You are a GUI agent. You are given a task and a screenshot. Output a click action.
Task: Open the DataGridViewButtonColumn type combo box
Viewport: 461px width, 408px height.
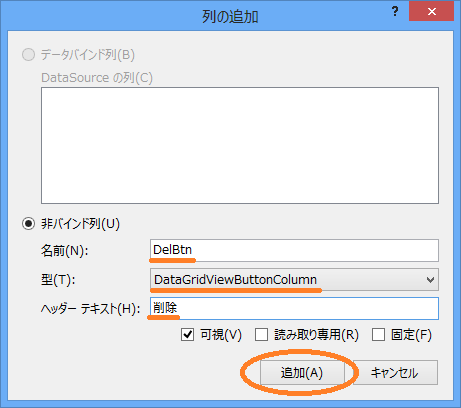click(294, 279)
